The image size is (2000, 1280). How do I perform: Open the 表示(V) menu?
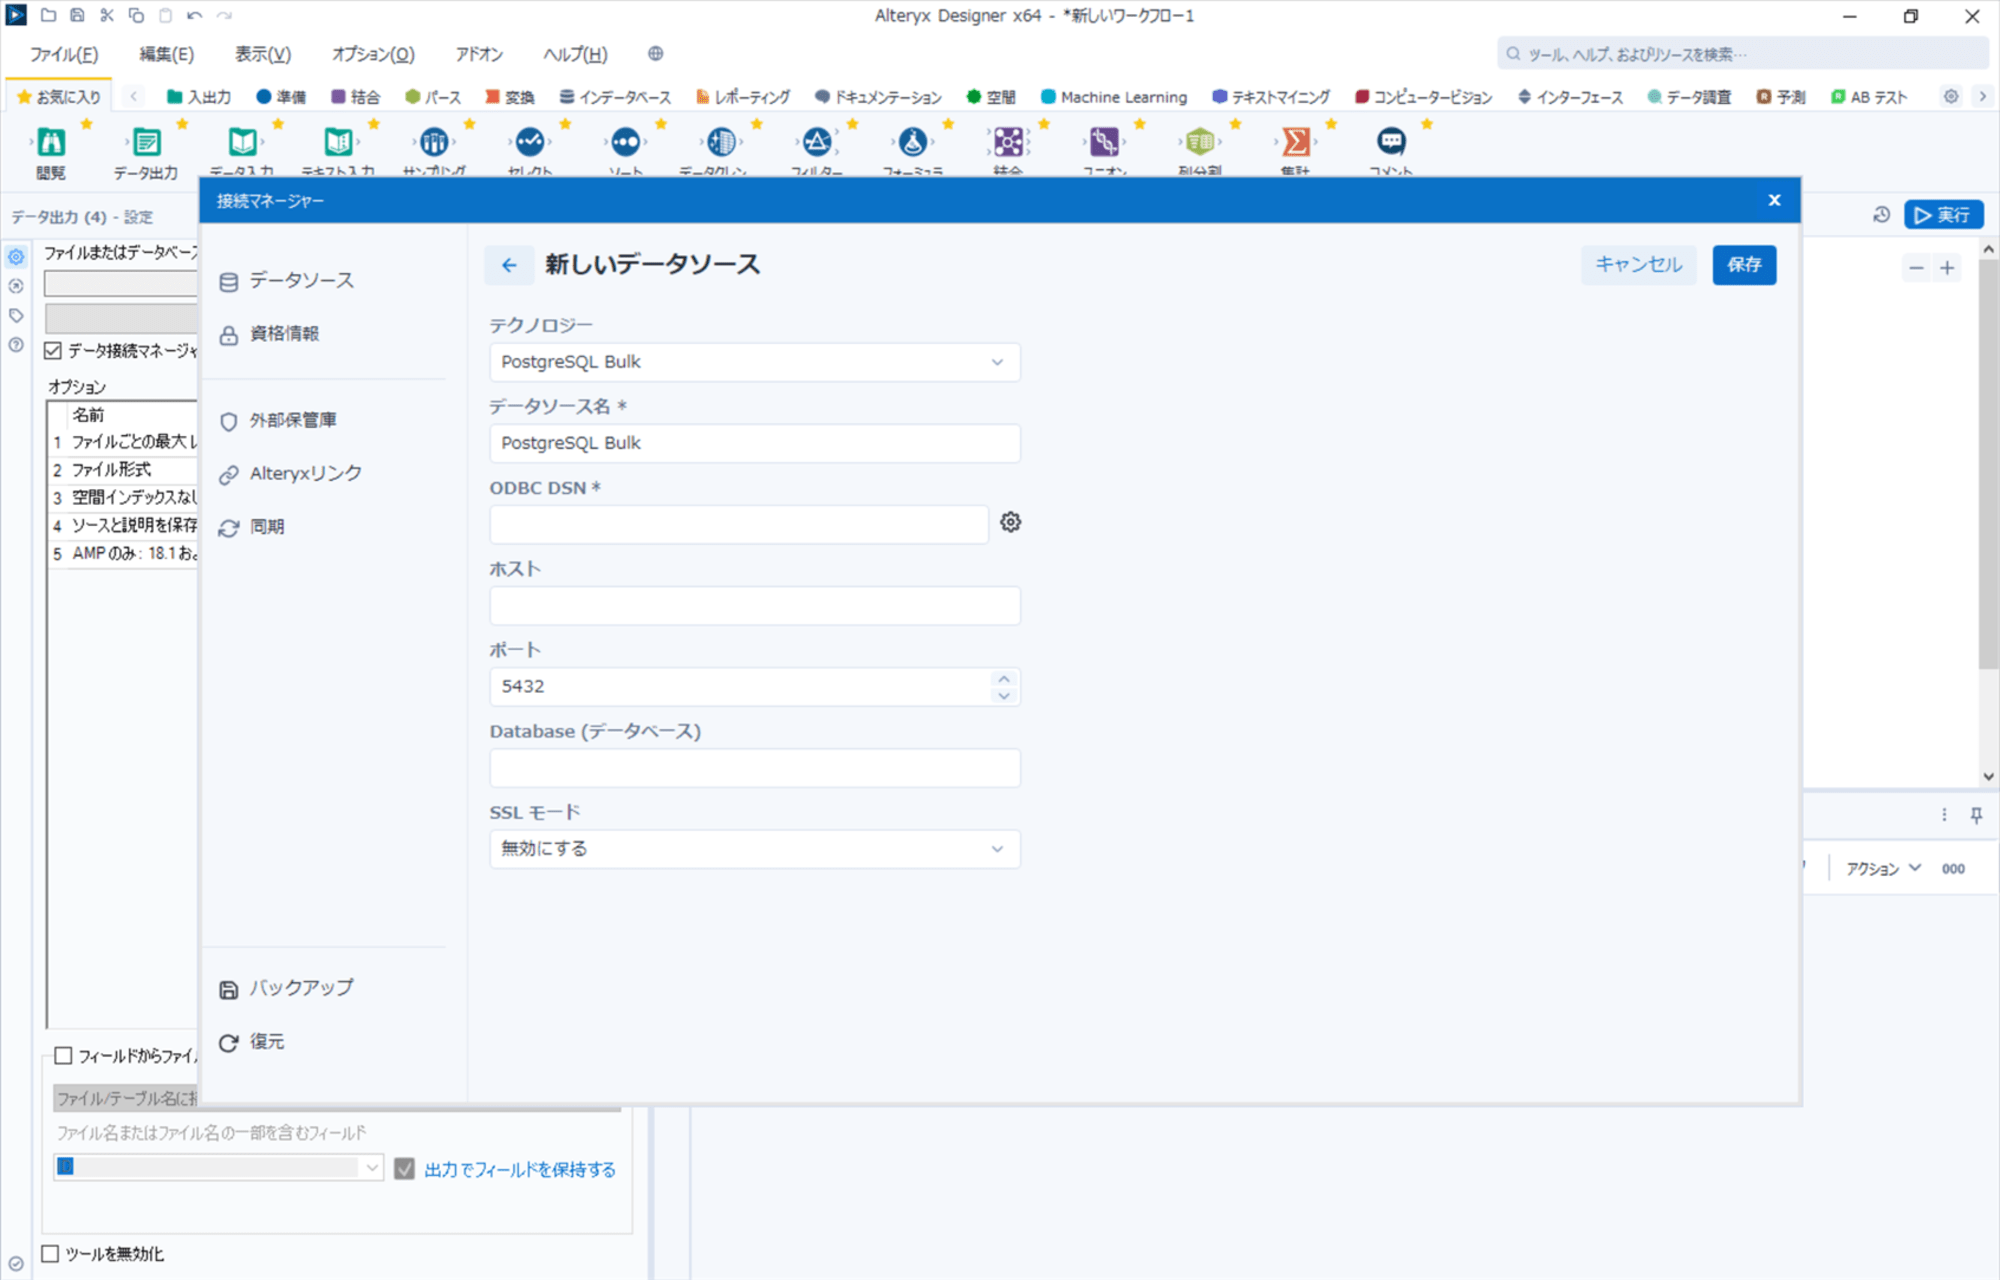[x=263, y=54]
